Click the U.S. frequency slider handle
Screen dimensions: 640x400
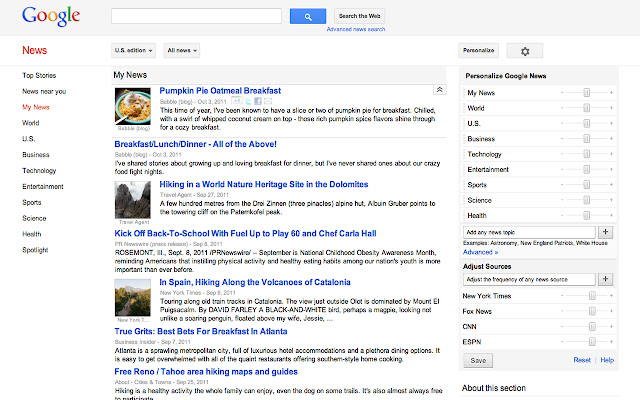587,123
